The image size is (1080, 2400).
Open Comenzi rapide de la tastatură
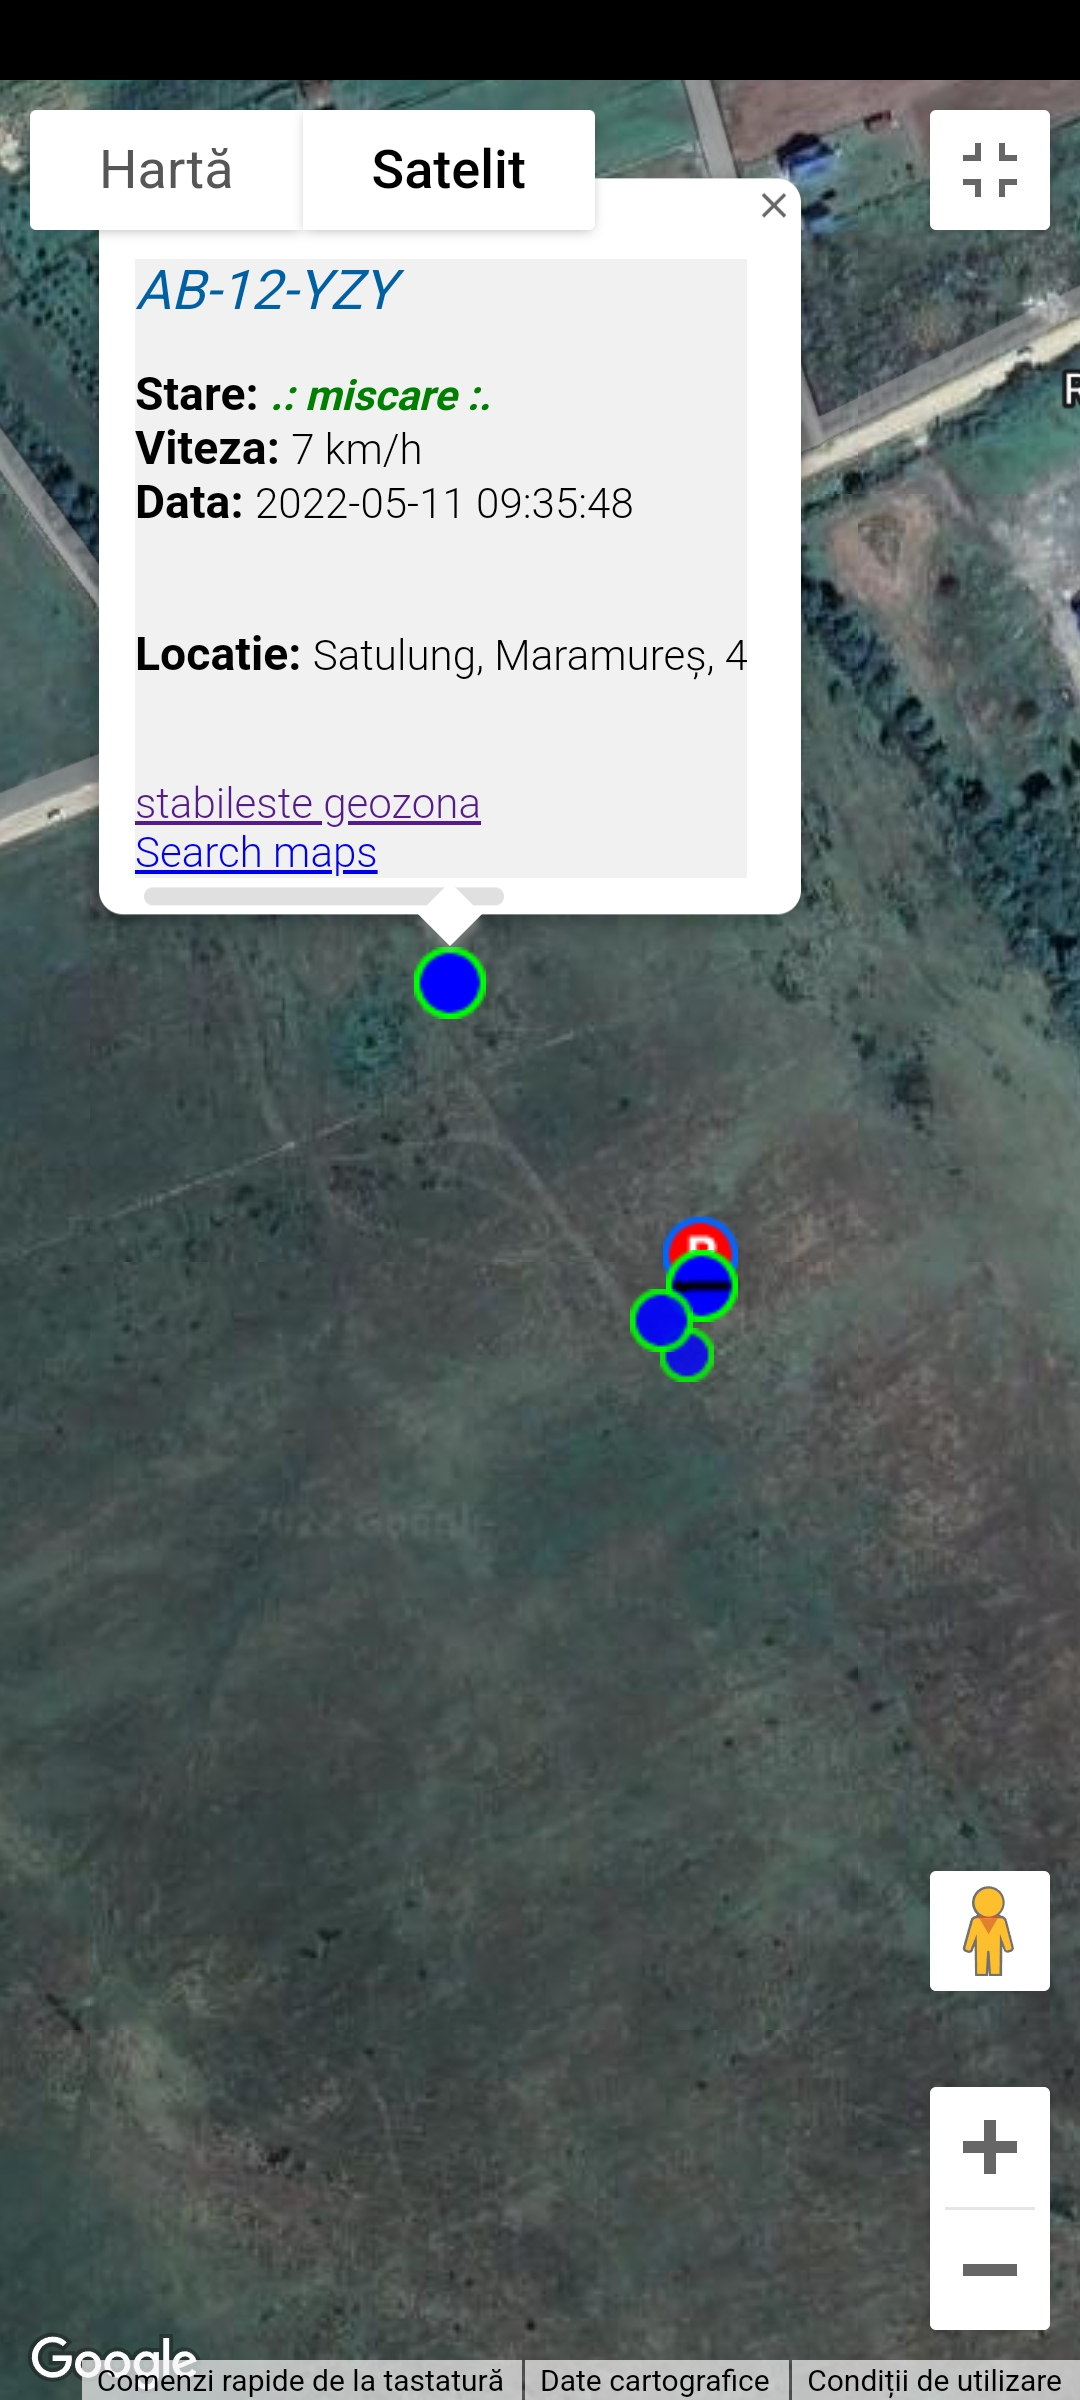click(x=300, y=2381)
